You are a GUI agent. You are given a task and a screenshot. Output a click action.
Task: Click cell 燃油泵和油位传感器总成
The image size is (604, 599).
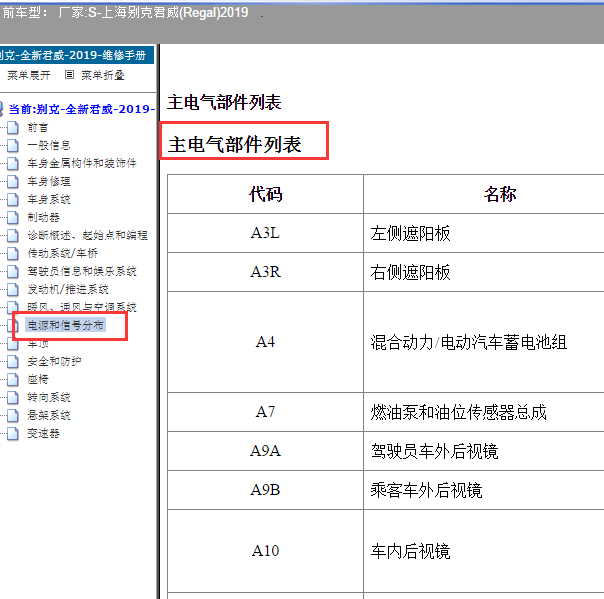point(484,412)
